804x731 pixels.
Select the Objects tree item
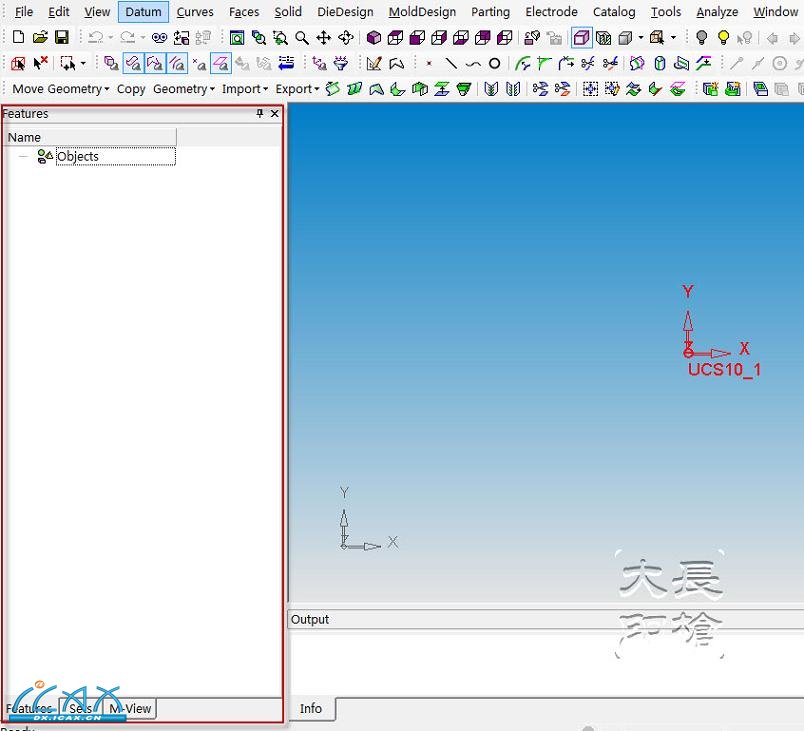(x=78, y=156)
